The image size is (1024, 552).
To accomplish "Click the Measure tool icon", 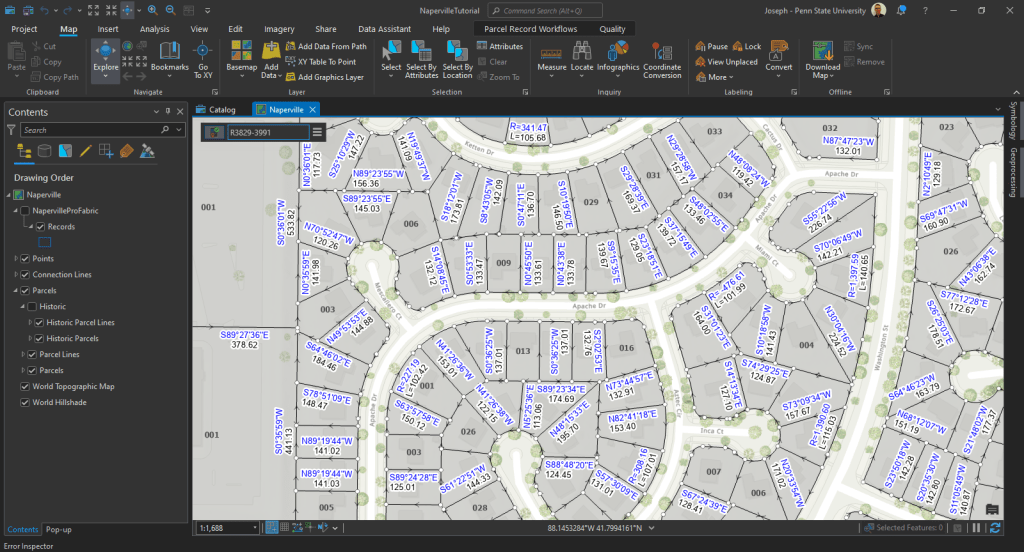I will [x=551, y=53].
